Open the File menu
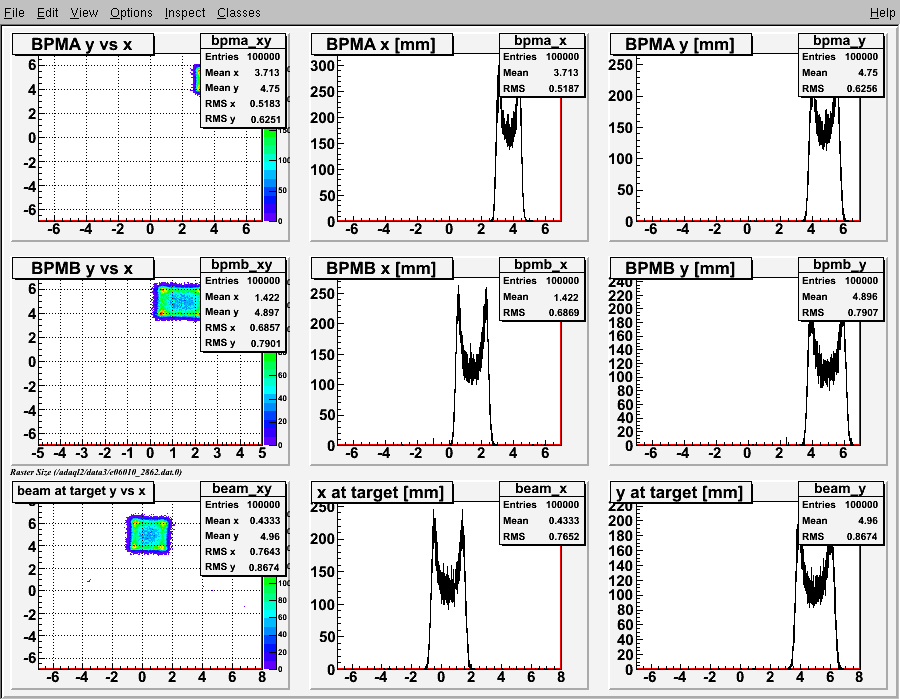900x700 pixels. [14, 13]
